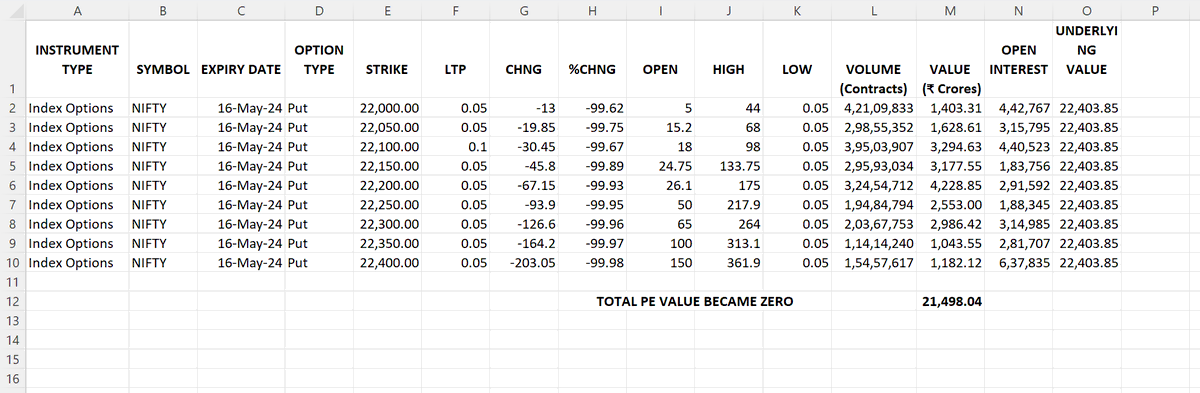Image resolution: width=1200 pixels, height=393 pixels.
Task: Select open interest cell 1,83,756
Action: click(1019, 166)
